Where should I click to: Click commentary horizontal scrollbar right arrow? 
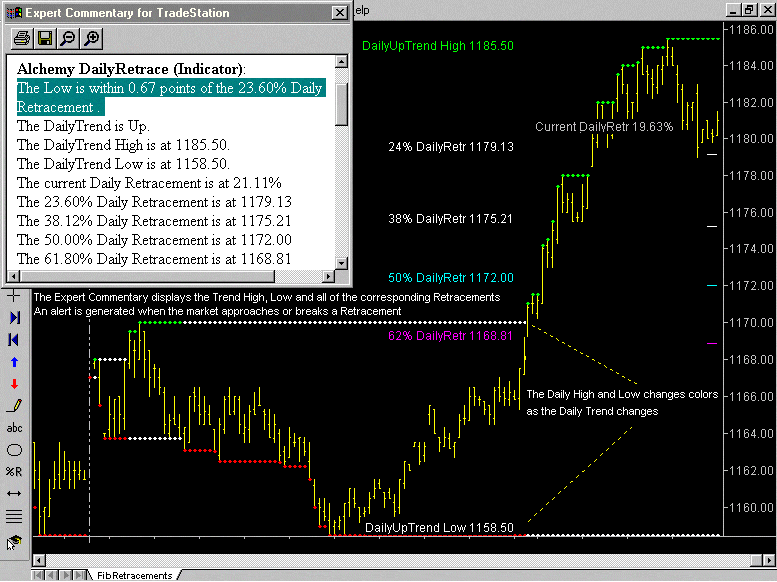329,276
